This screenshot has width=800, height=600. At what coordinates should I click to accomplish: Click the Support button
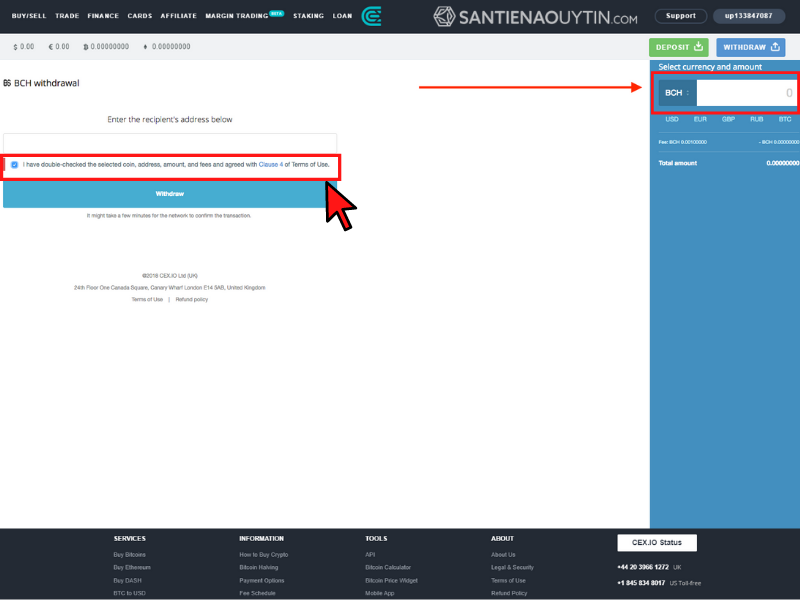[x=680, y=16]
